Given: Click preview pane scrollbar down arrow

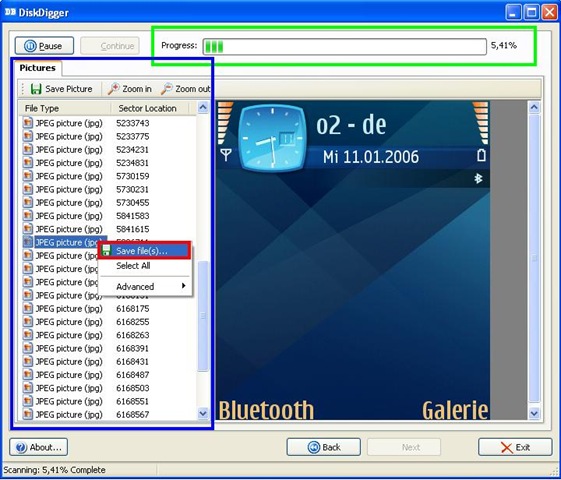Looking at the screenshot, I should click(534, 414).
